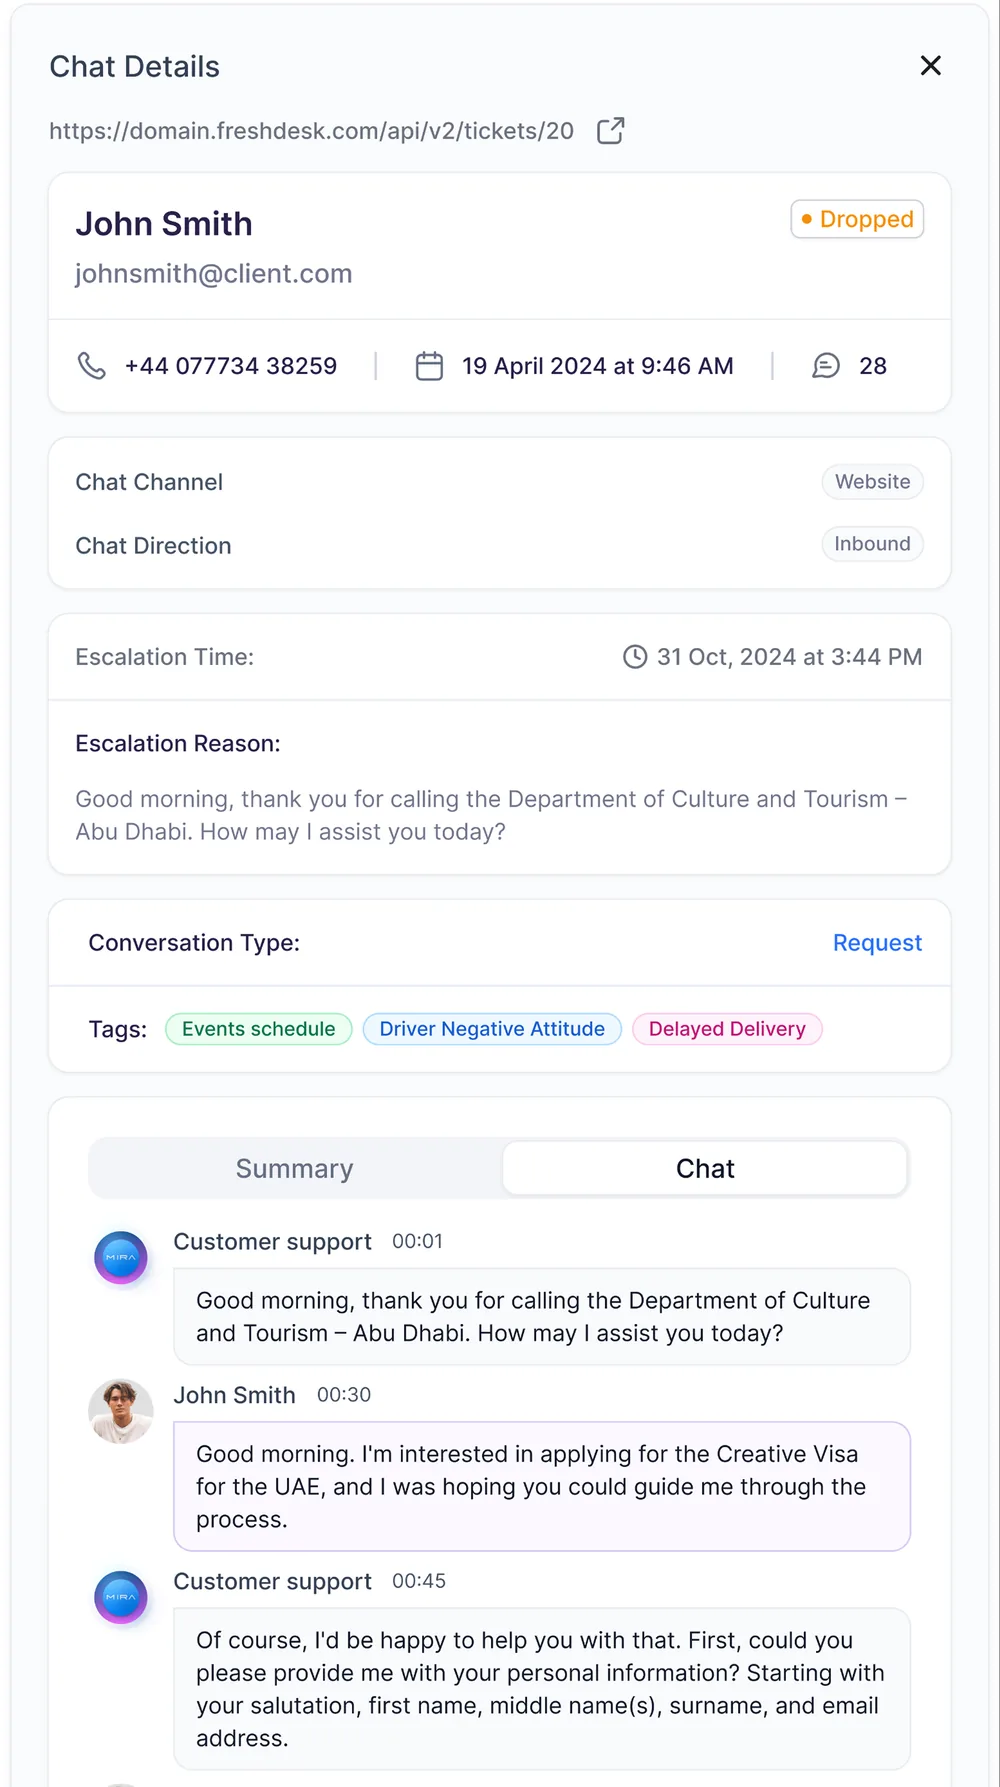Select the Chat tab
This screenshot has width=1000, height=1787.
click(x=705, y=1168)
